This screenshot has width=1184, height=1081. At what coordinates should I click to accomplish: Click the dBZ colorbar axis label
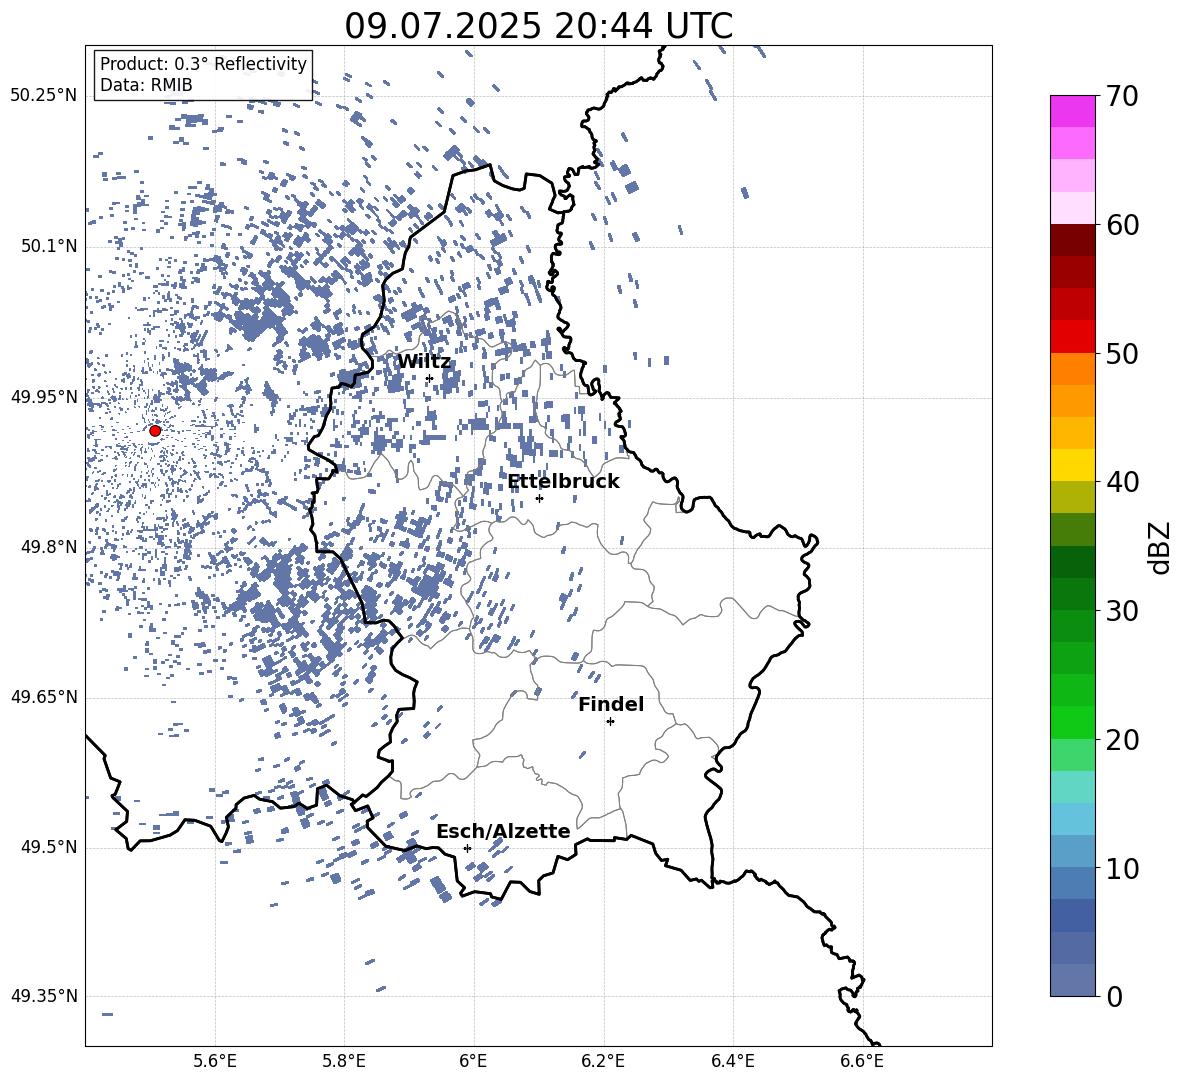point(1160,547)
